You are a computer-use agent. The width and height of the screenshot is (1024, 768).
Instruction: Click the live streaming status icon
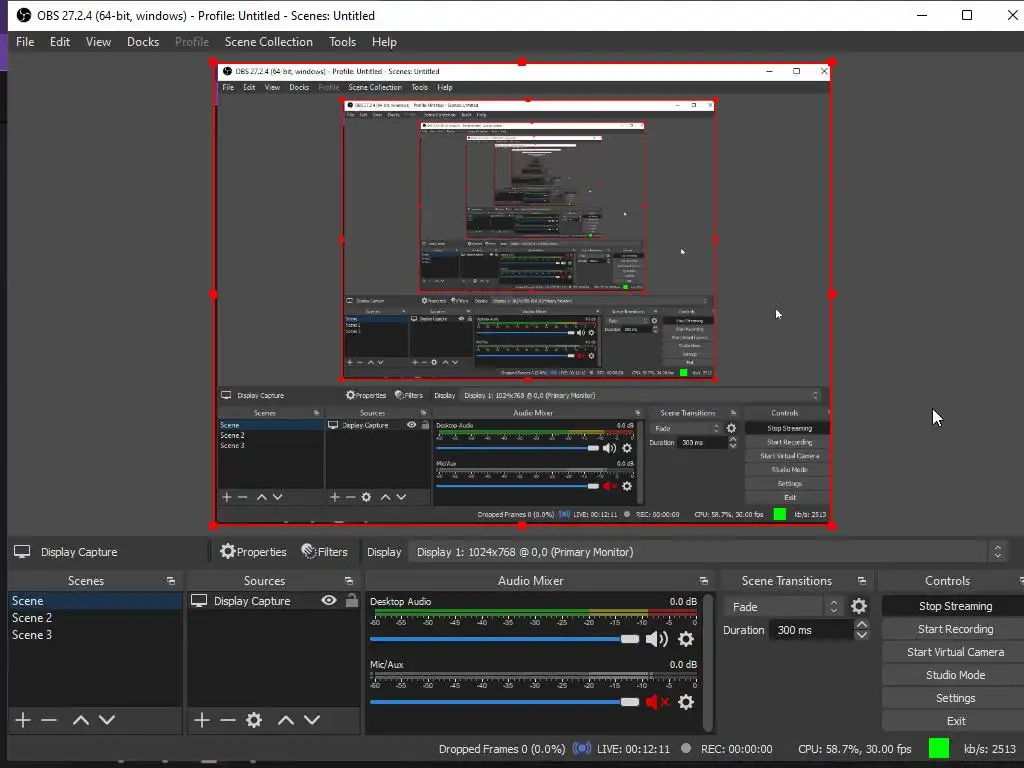click(x=581, y=748)
